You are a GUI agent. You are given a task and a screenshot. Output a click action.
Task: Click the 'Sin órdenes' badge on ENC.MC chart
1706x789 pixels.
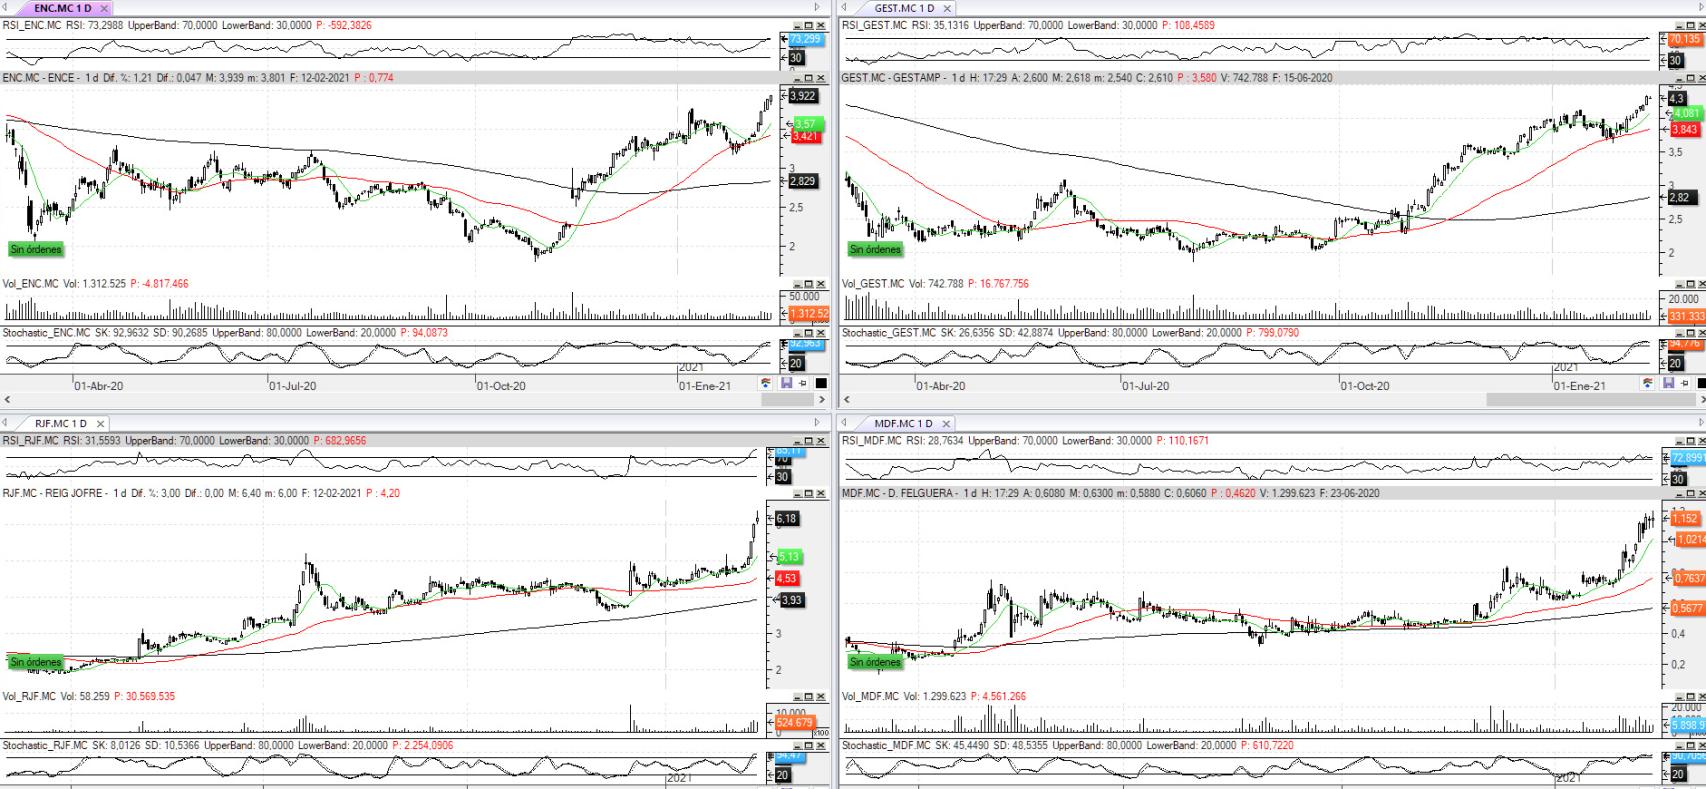click(36, 249)
